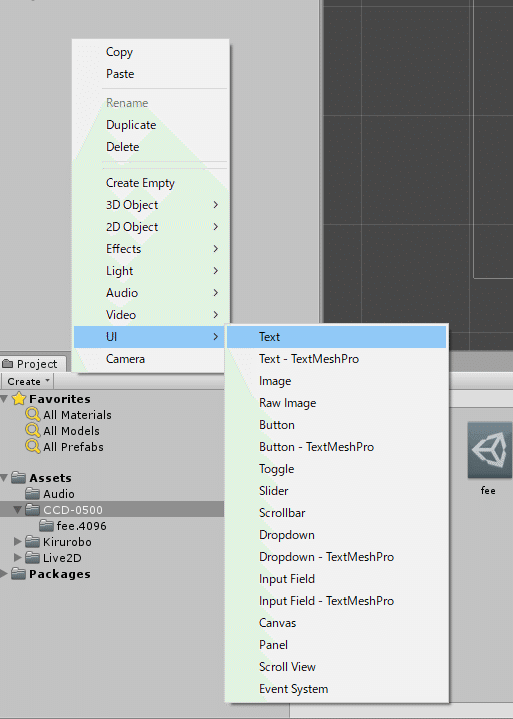Select Canvas in the UI submenu
Image resolution: width=513 pixels, height=719 pixels.
(x=336, y=623)
